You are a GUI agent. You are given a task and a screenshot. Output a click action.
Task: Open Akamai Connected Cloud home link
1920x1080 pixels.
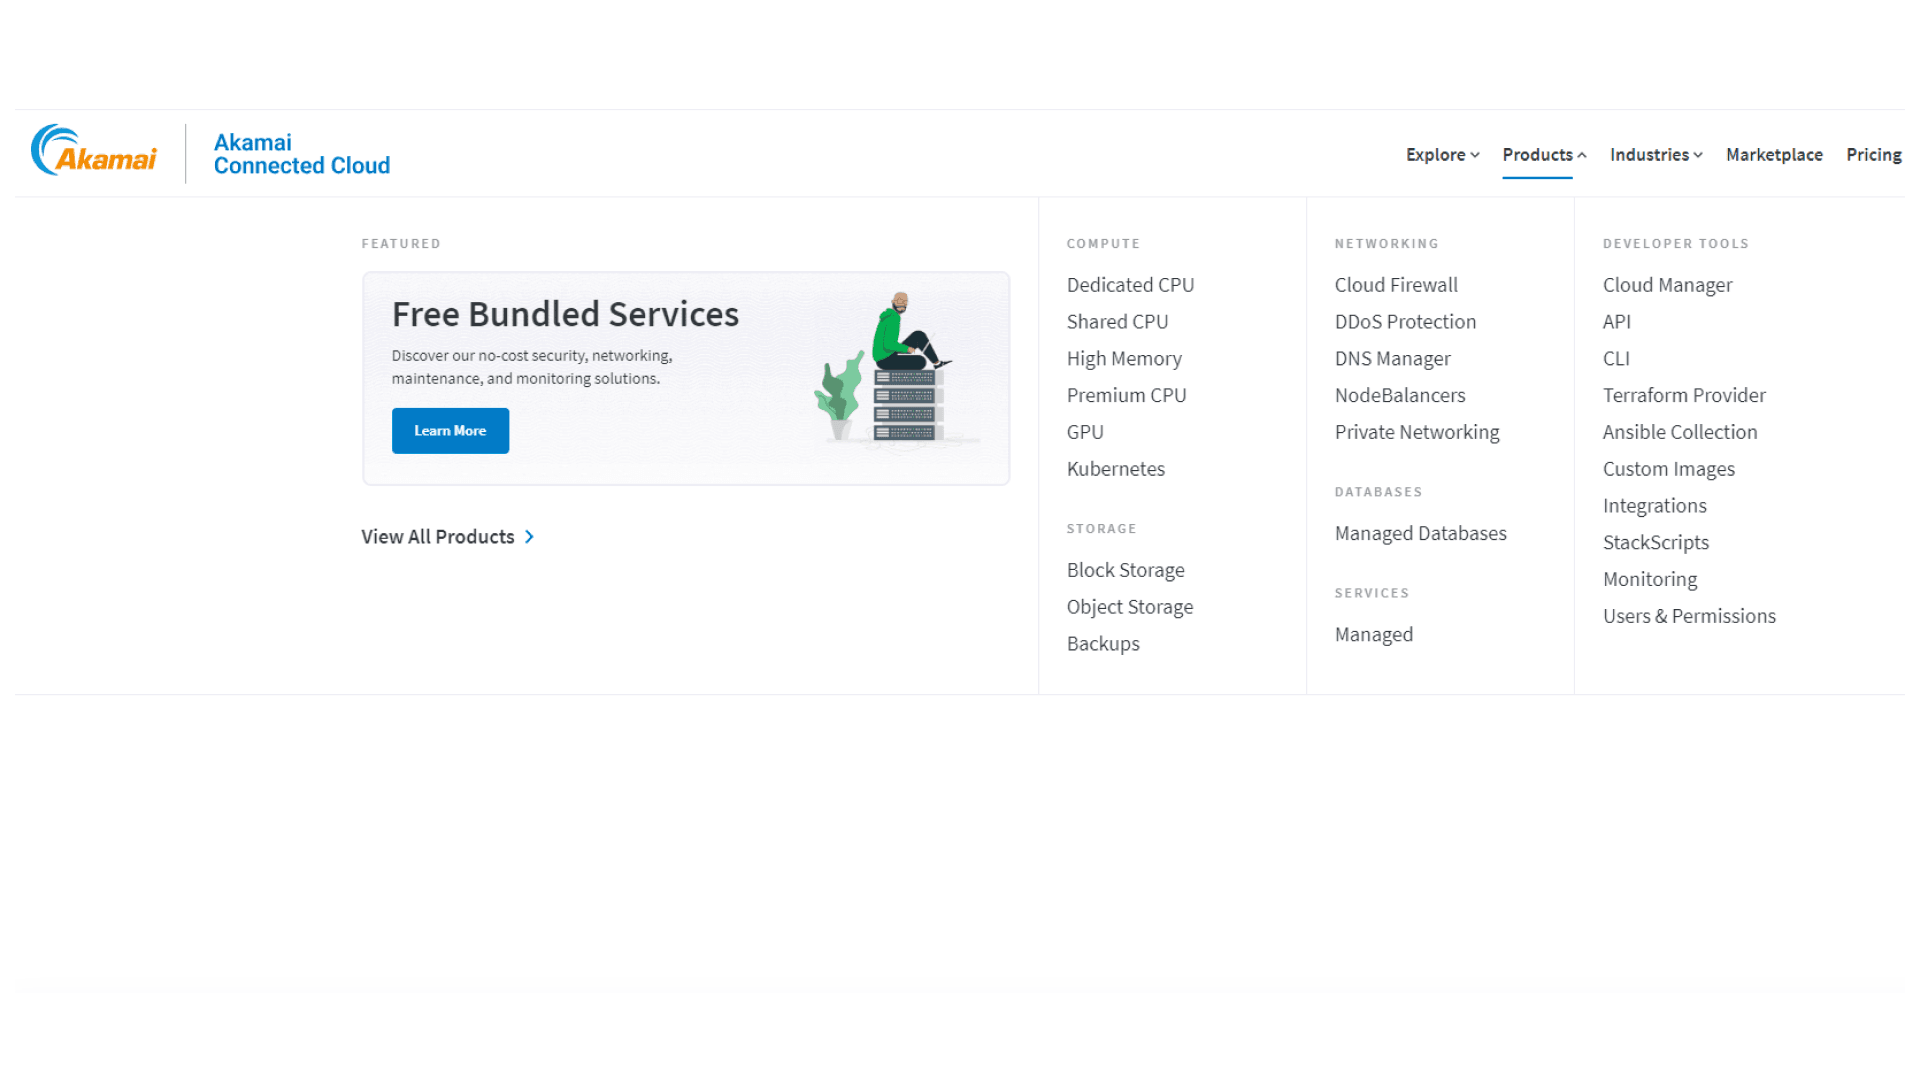point(301,154)
